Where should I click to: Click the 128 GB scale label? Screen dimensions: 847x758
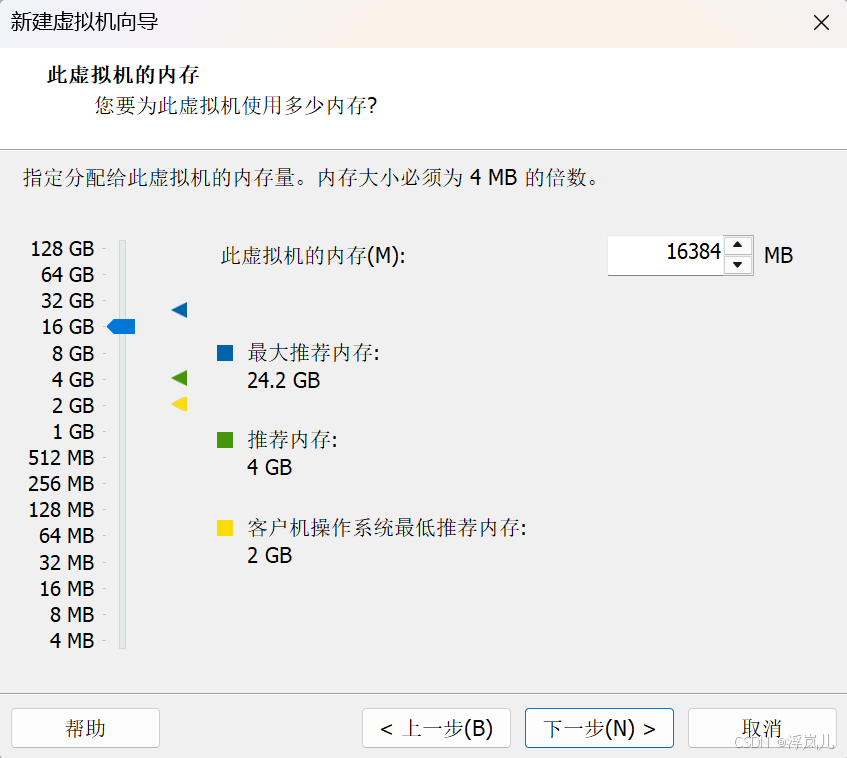(63, 249)
